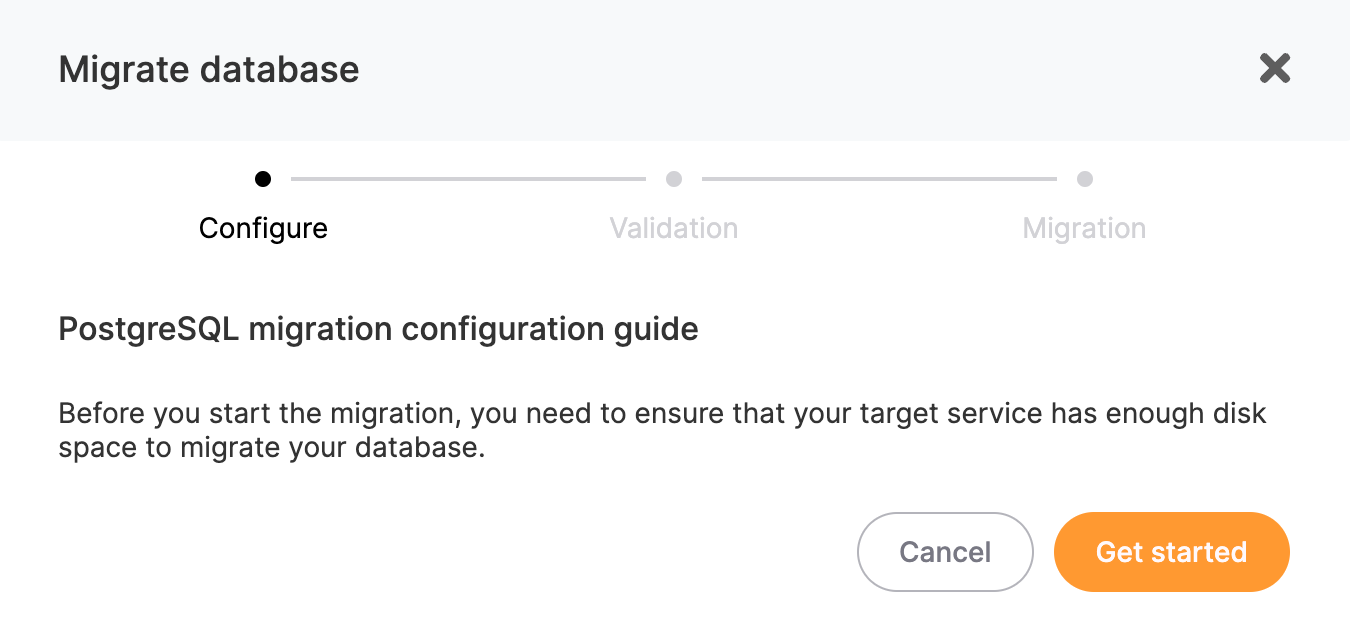Open the Migration step label

point(1085,228)
